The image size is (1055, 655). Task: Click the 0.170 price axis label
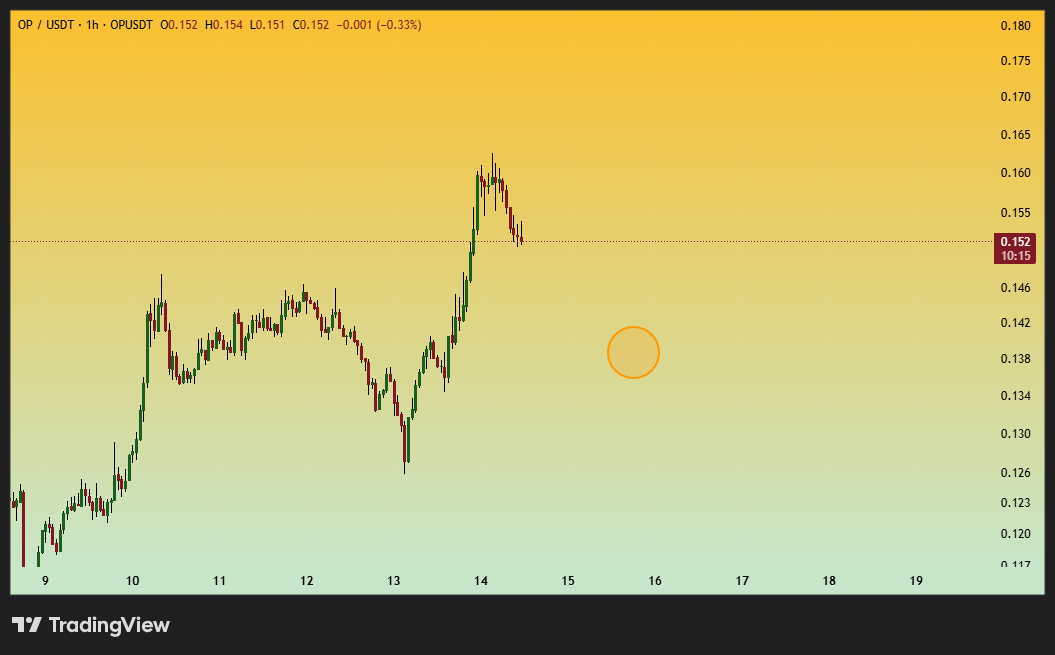click(x=1015, y=97)
